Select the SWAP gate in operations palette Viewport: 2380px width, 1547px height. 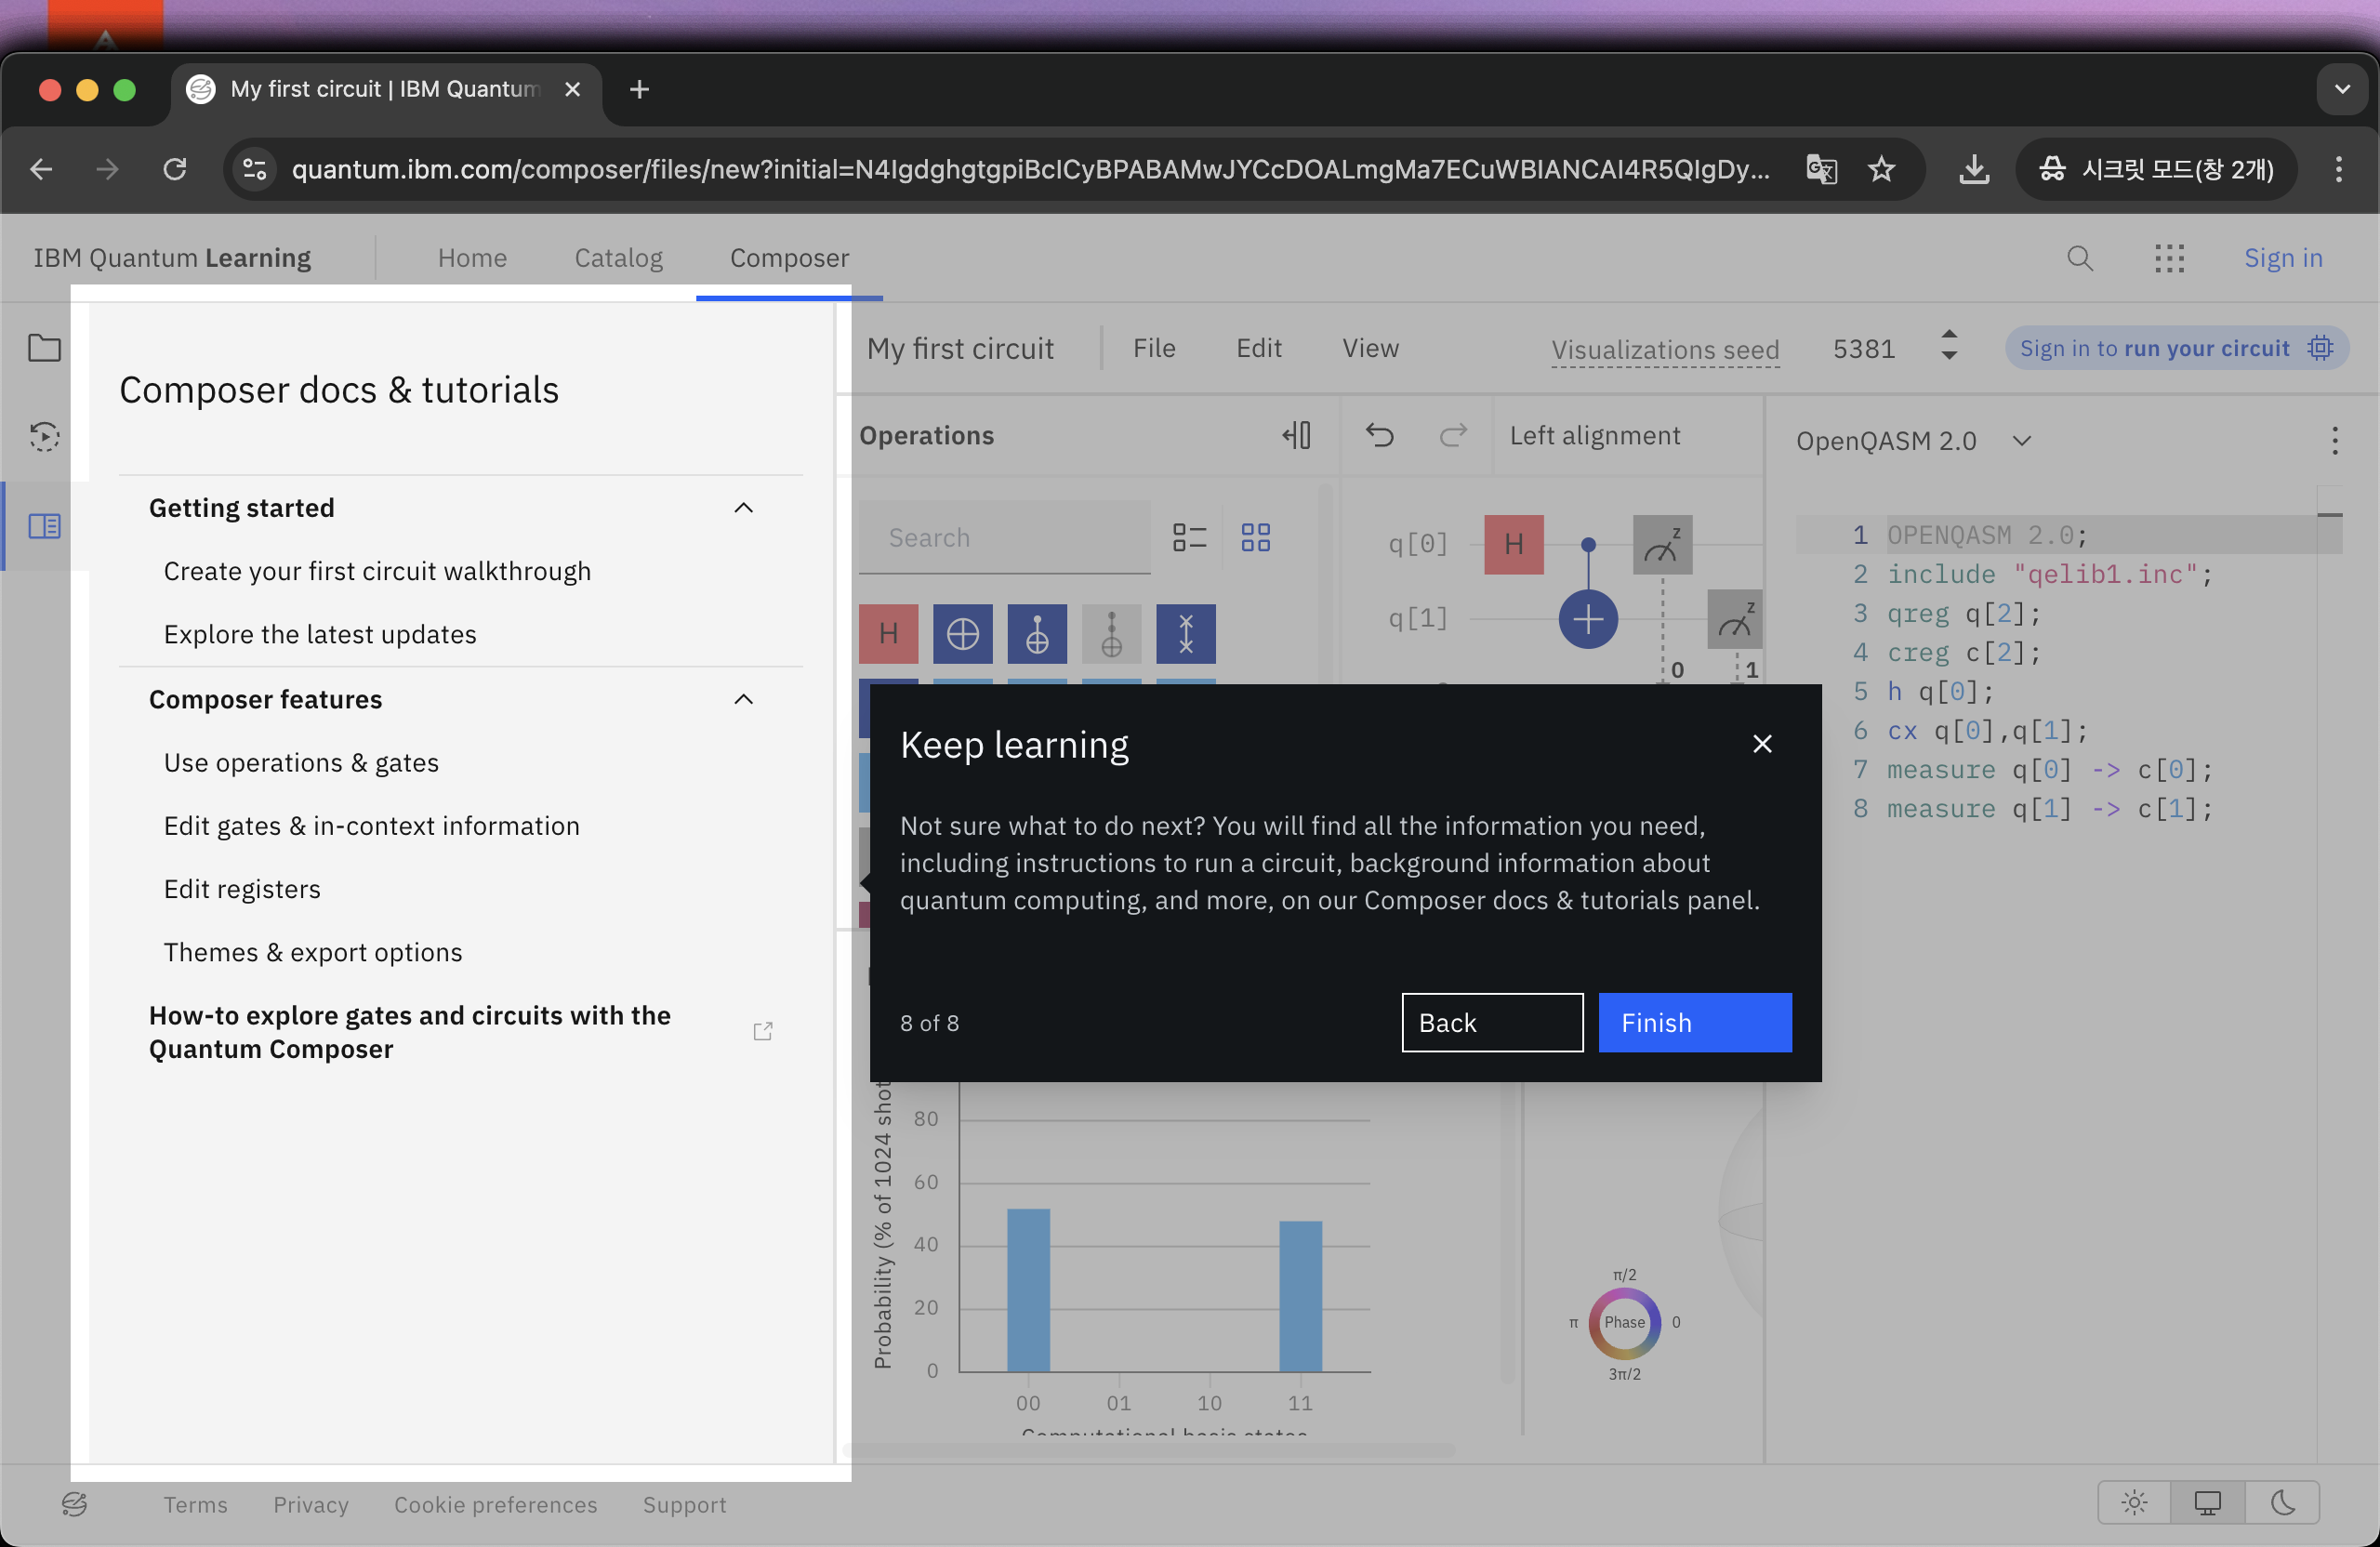tap(1186, 634)
